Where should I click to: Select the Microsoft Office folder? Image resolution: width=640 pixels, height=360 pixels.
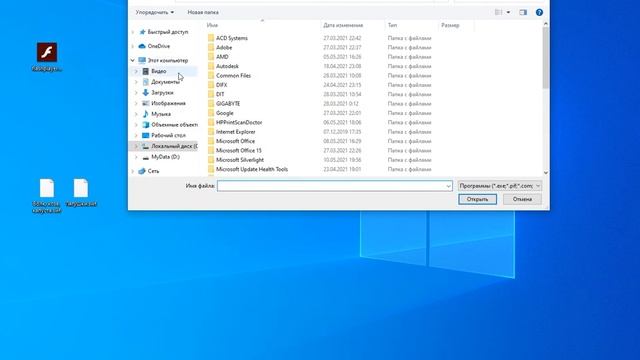click(235, 141)
